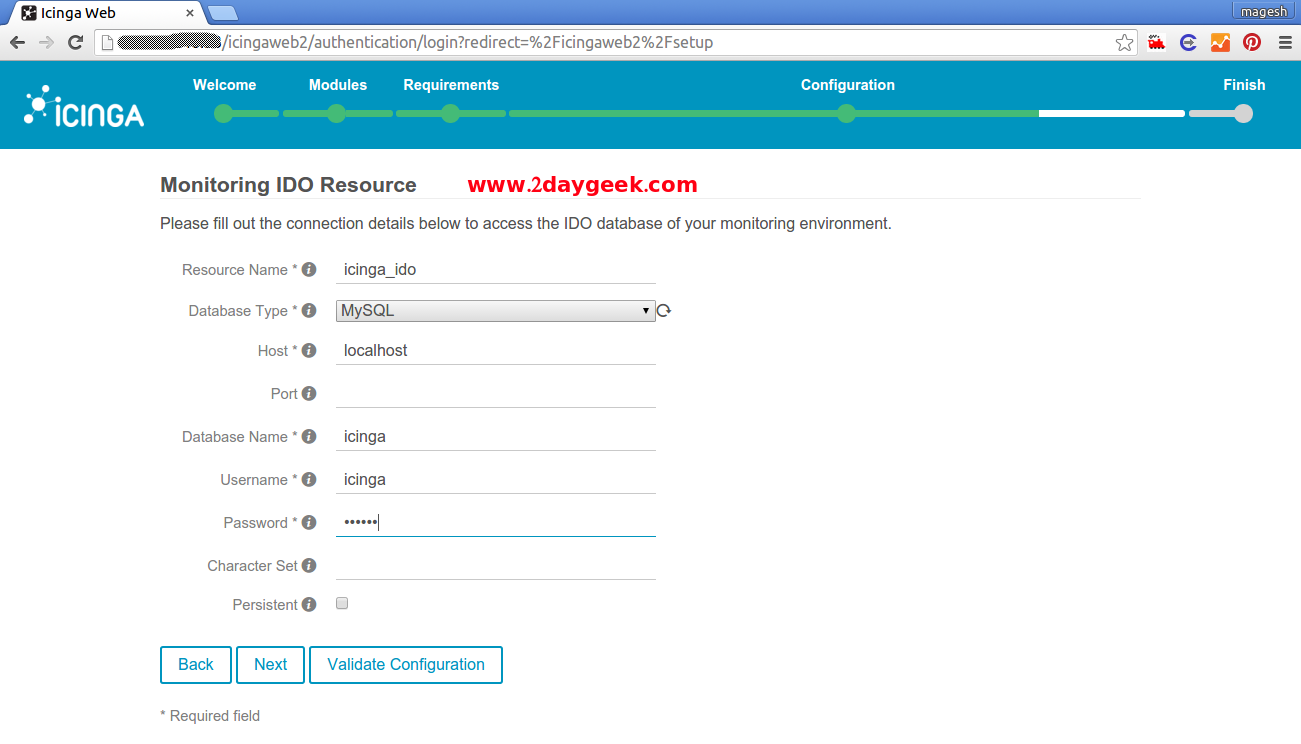
Task: Click the browser forward arrow
Action: pos(46,42)
